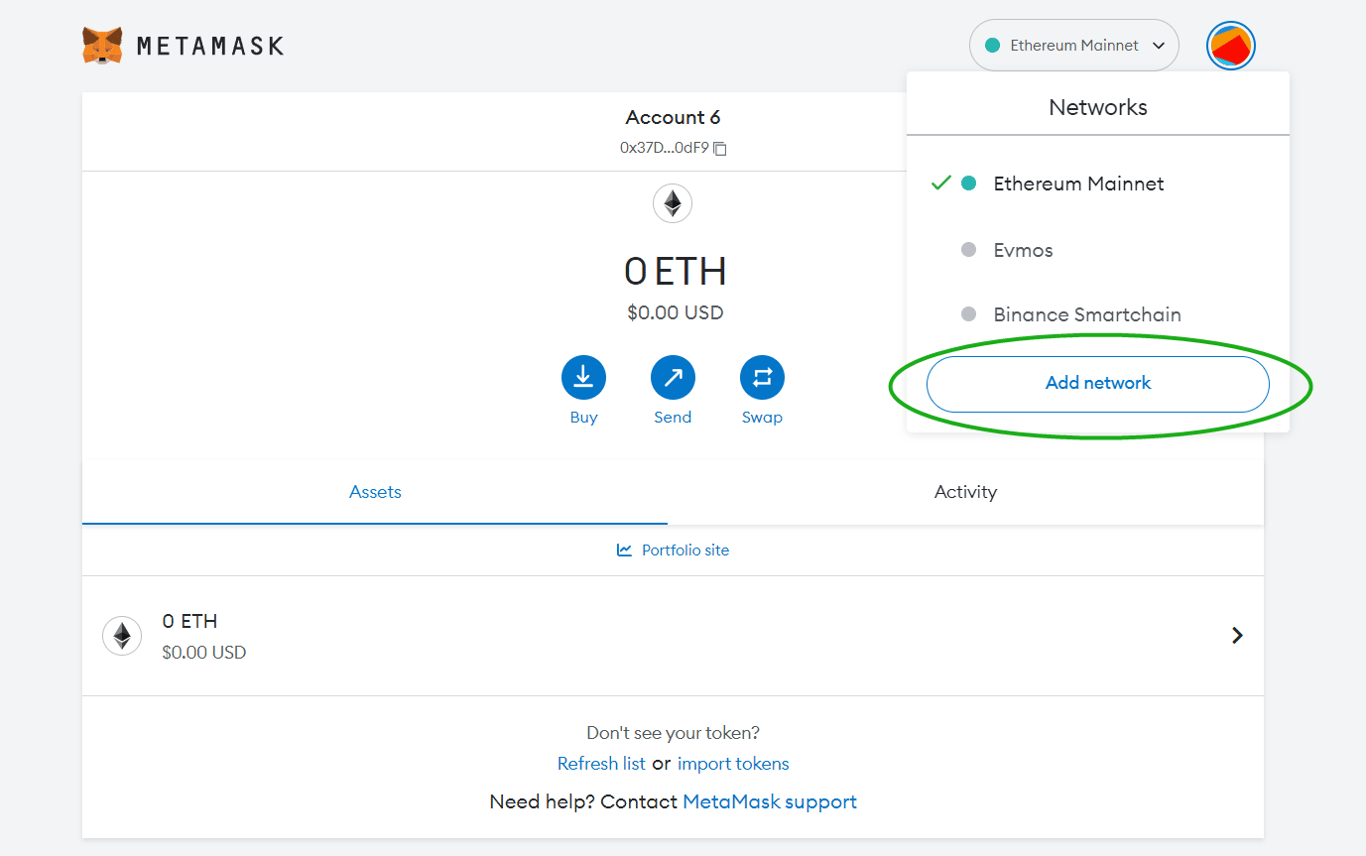The height and width of the screenshot is (856, 1366).
Task: Open the Ethereum Mainnet network dropdown
Action: [x=1074, y=45]
